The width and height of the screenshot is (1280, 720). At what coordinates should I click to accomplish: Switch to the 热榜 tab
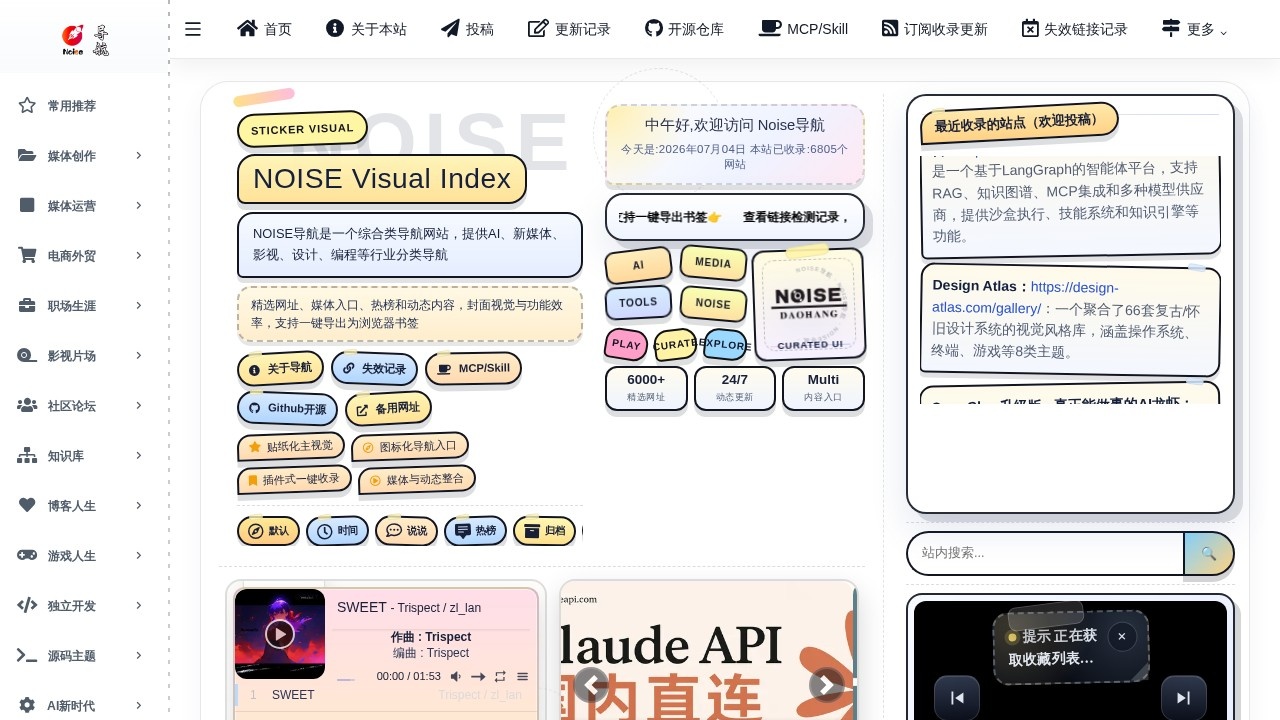[x=475, y=531]
